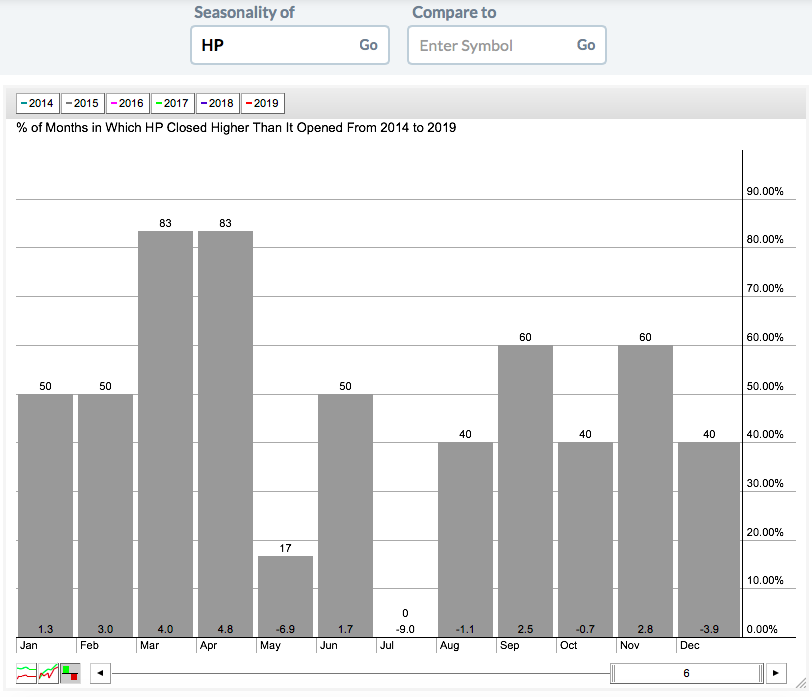Toggle the 2019 year legend button
Image resolution: width=812 pixels, height=697 pixels.
point(263,103)
